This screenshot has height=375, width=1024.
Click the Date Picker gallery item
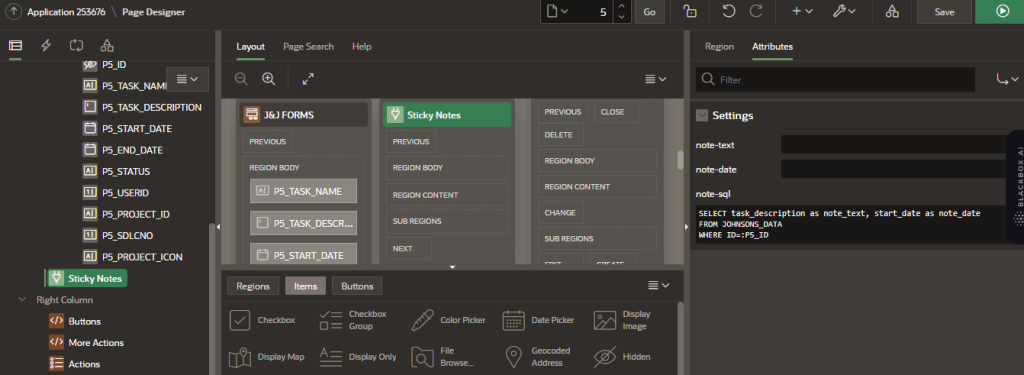coord(538,320)
